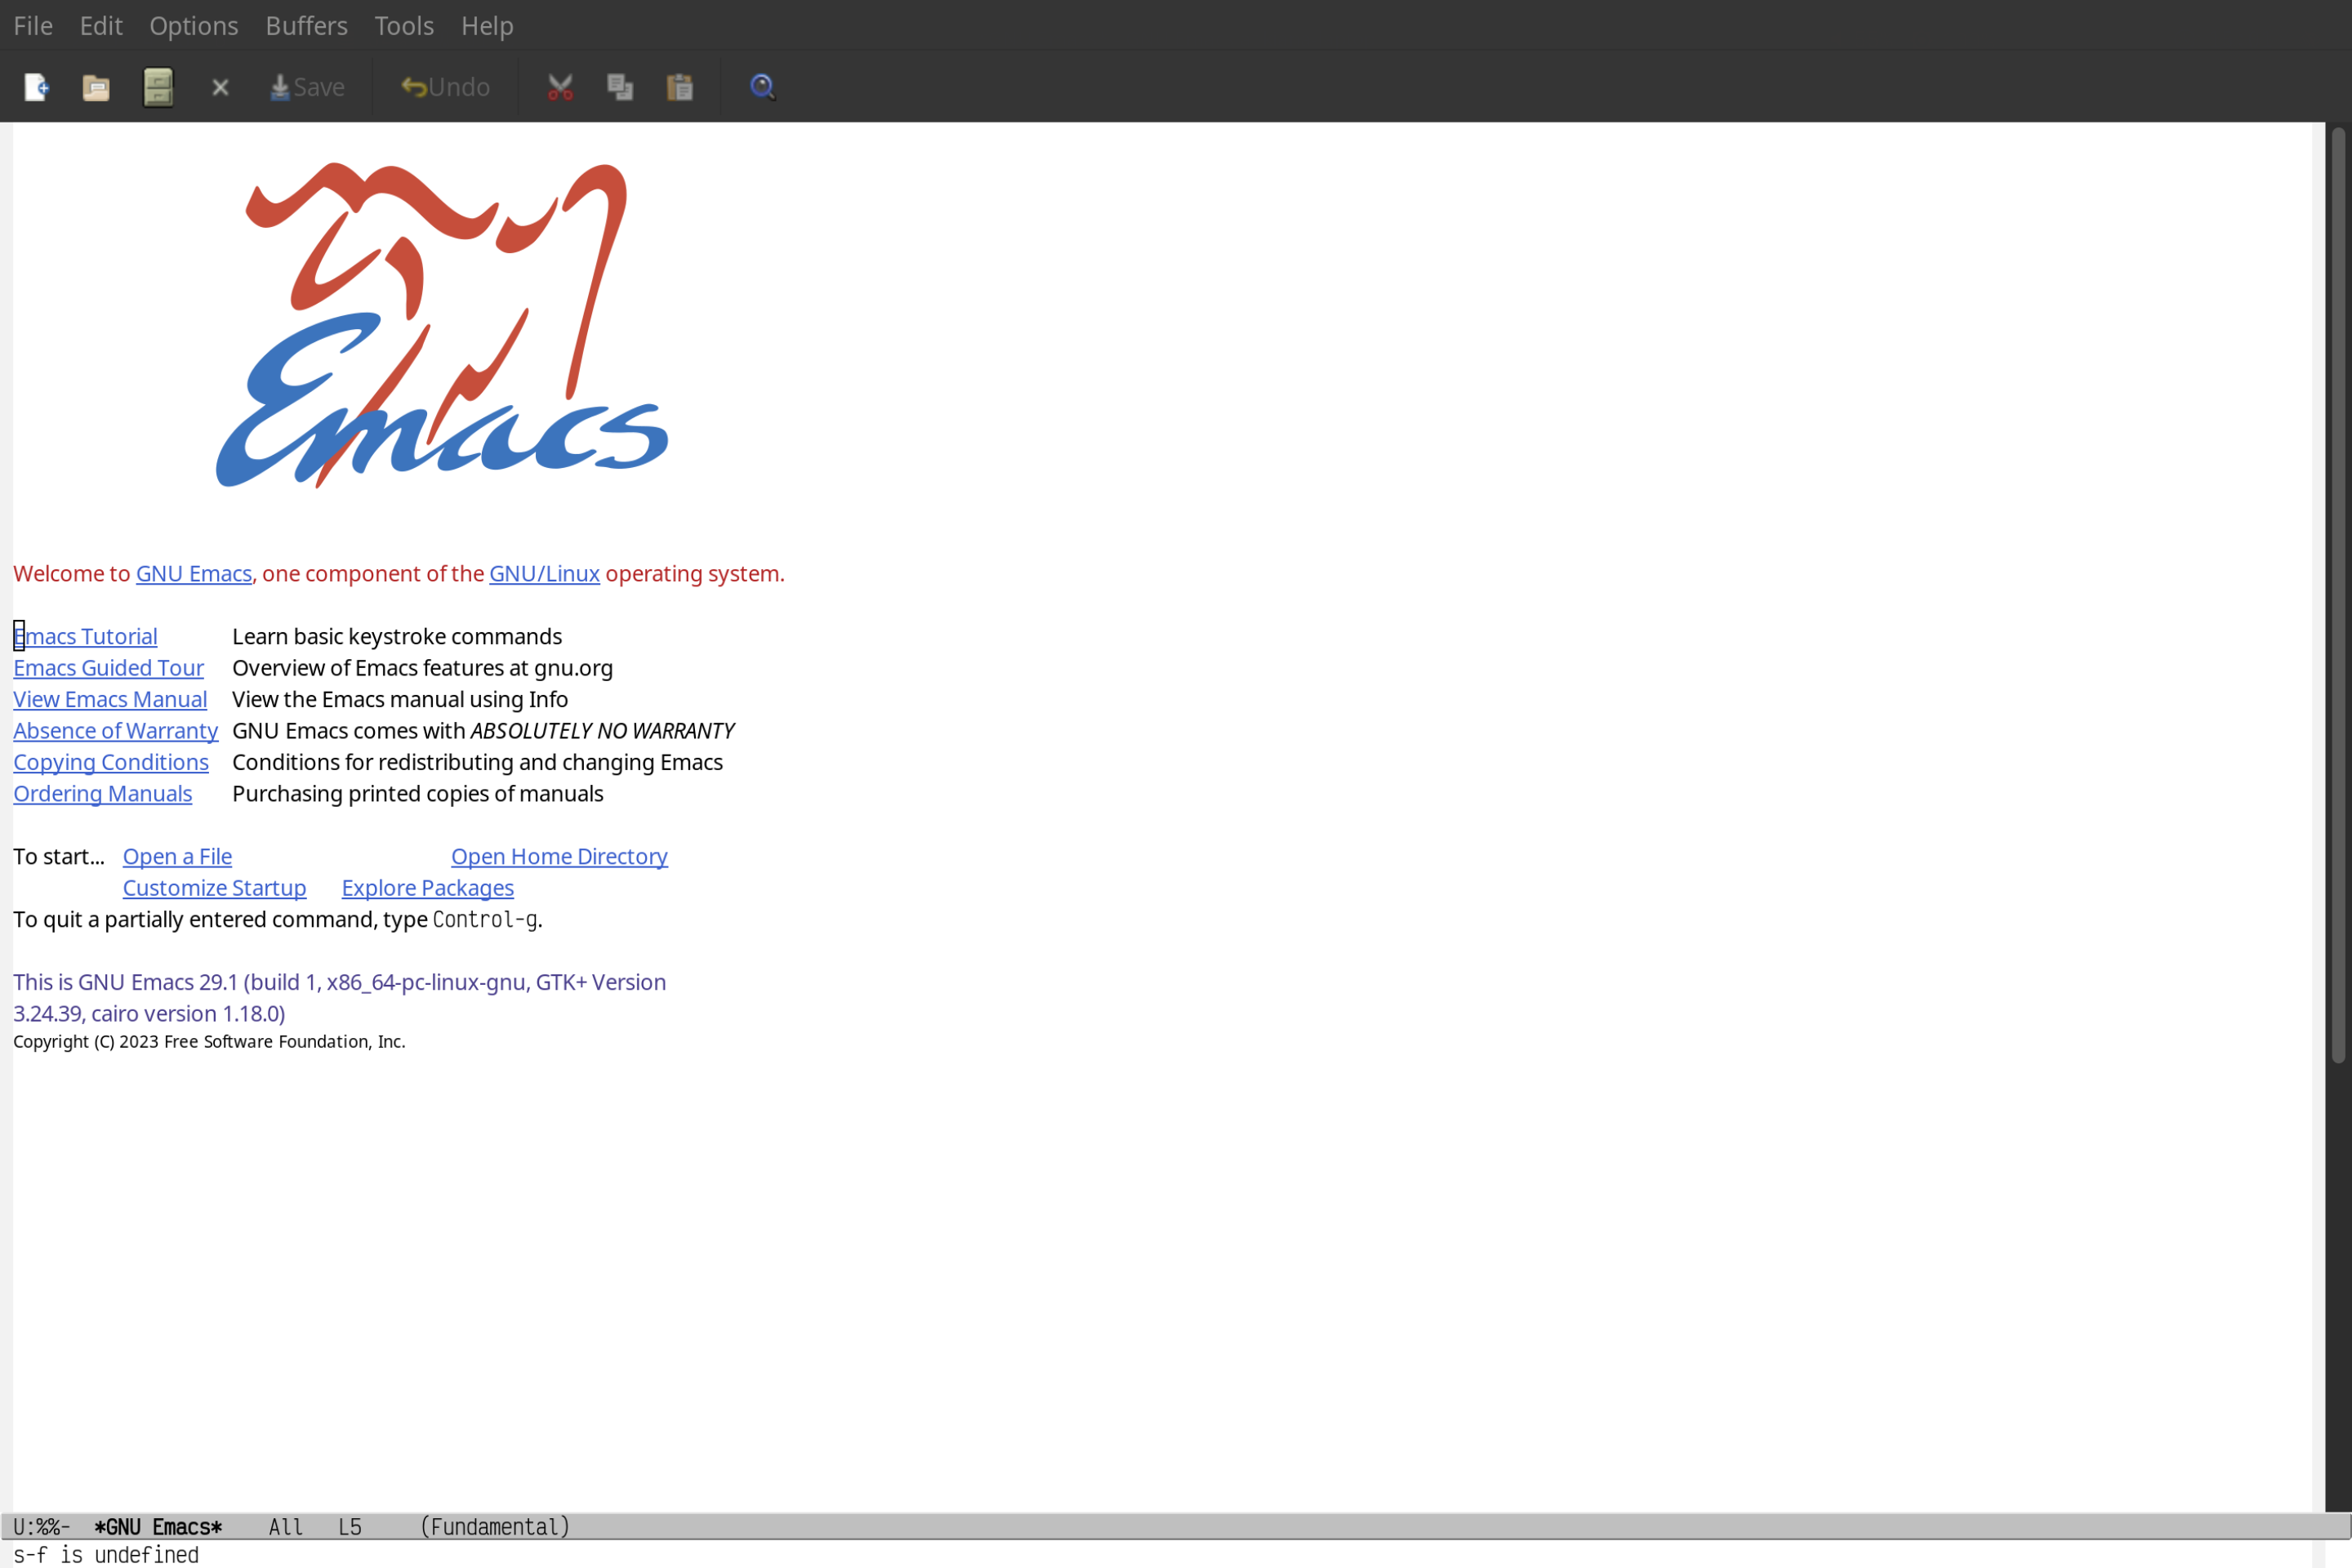Screen dimensions: 2352x1568
Task: Open file using folder icon
Action: (95, 86)
